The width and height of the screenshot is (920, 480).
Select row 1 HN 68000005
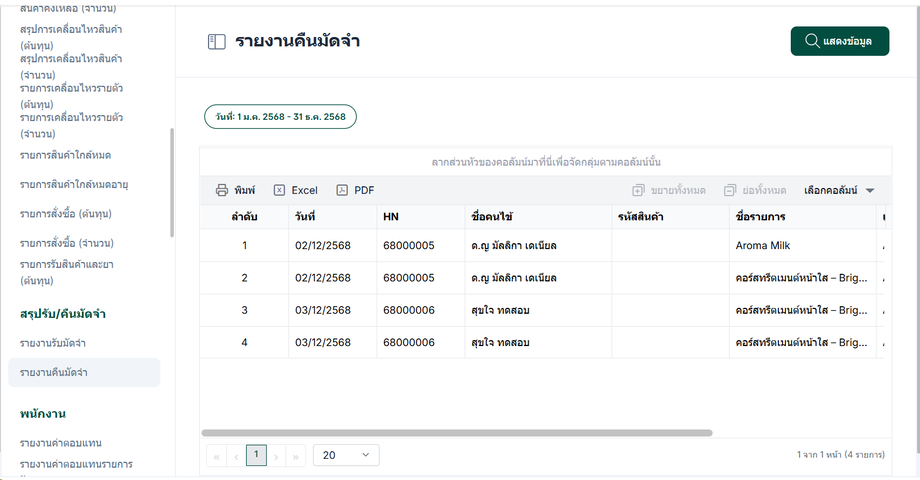(x=421, y=245)
